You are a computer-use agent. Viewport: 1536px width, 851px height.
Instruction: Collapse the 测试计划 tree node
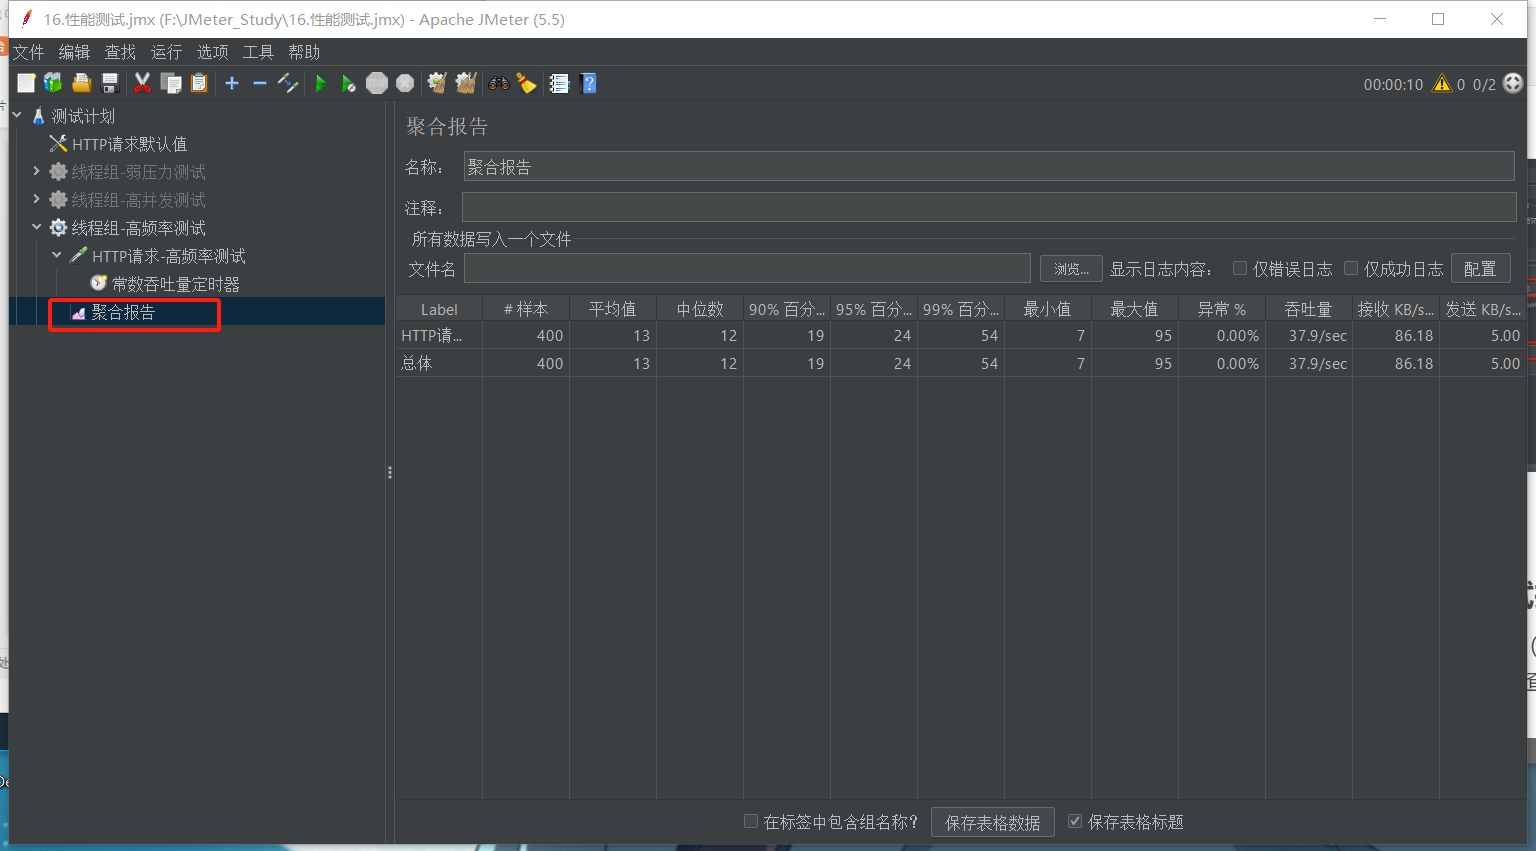click(x=17, y=116)
